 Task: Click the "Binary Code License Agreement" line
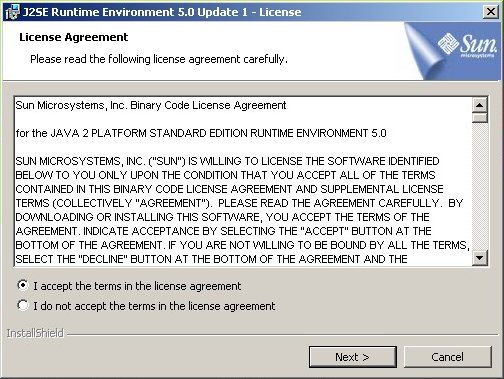151,105
